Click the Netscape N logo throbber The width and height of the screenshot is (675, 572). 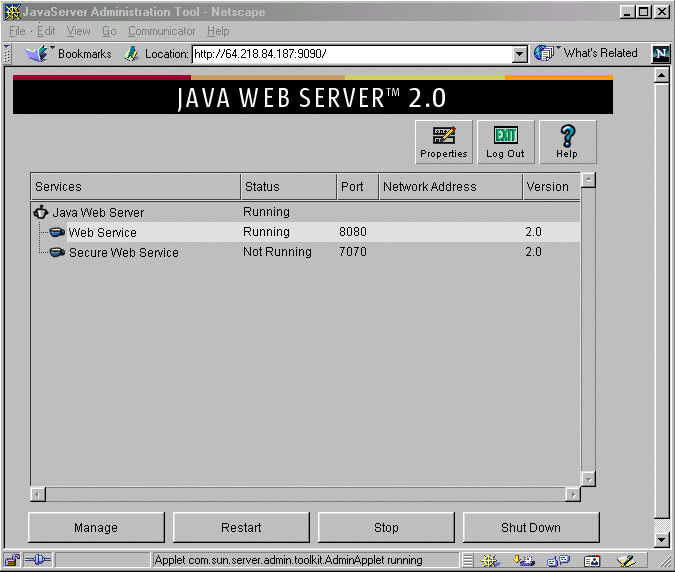pyautogui.click(x=661, y=54)
